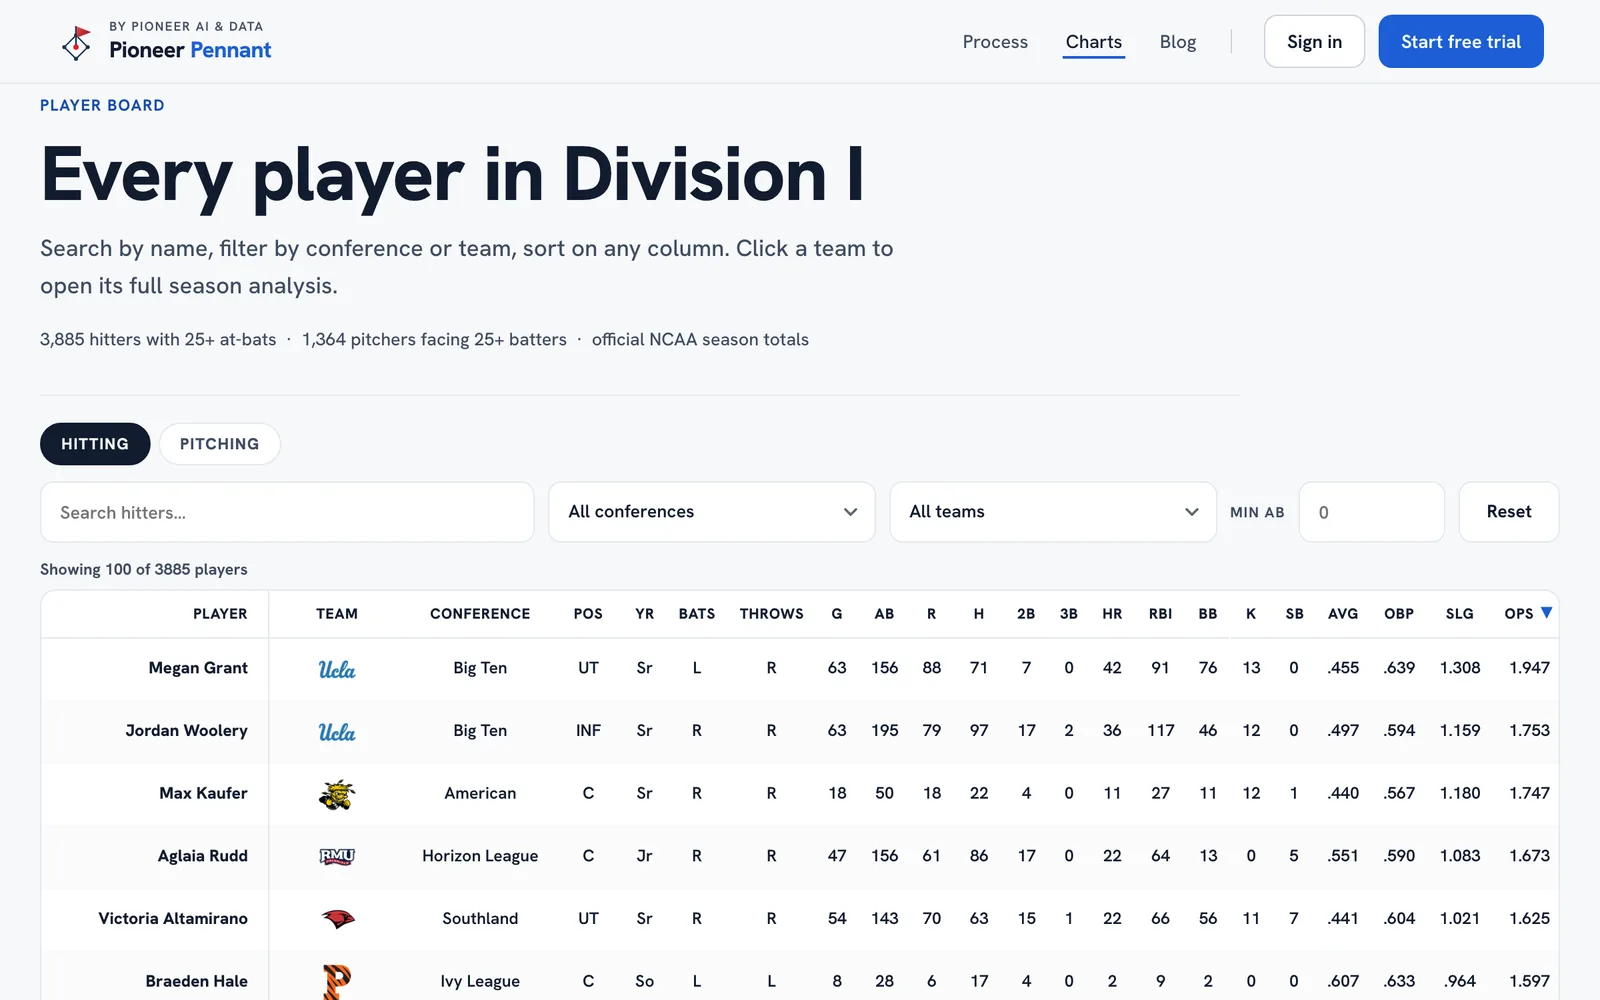Click the Horizon League conference cell
1600x1000 pixels.
click(480, 856)
